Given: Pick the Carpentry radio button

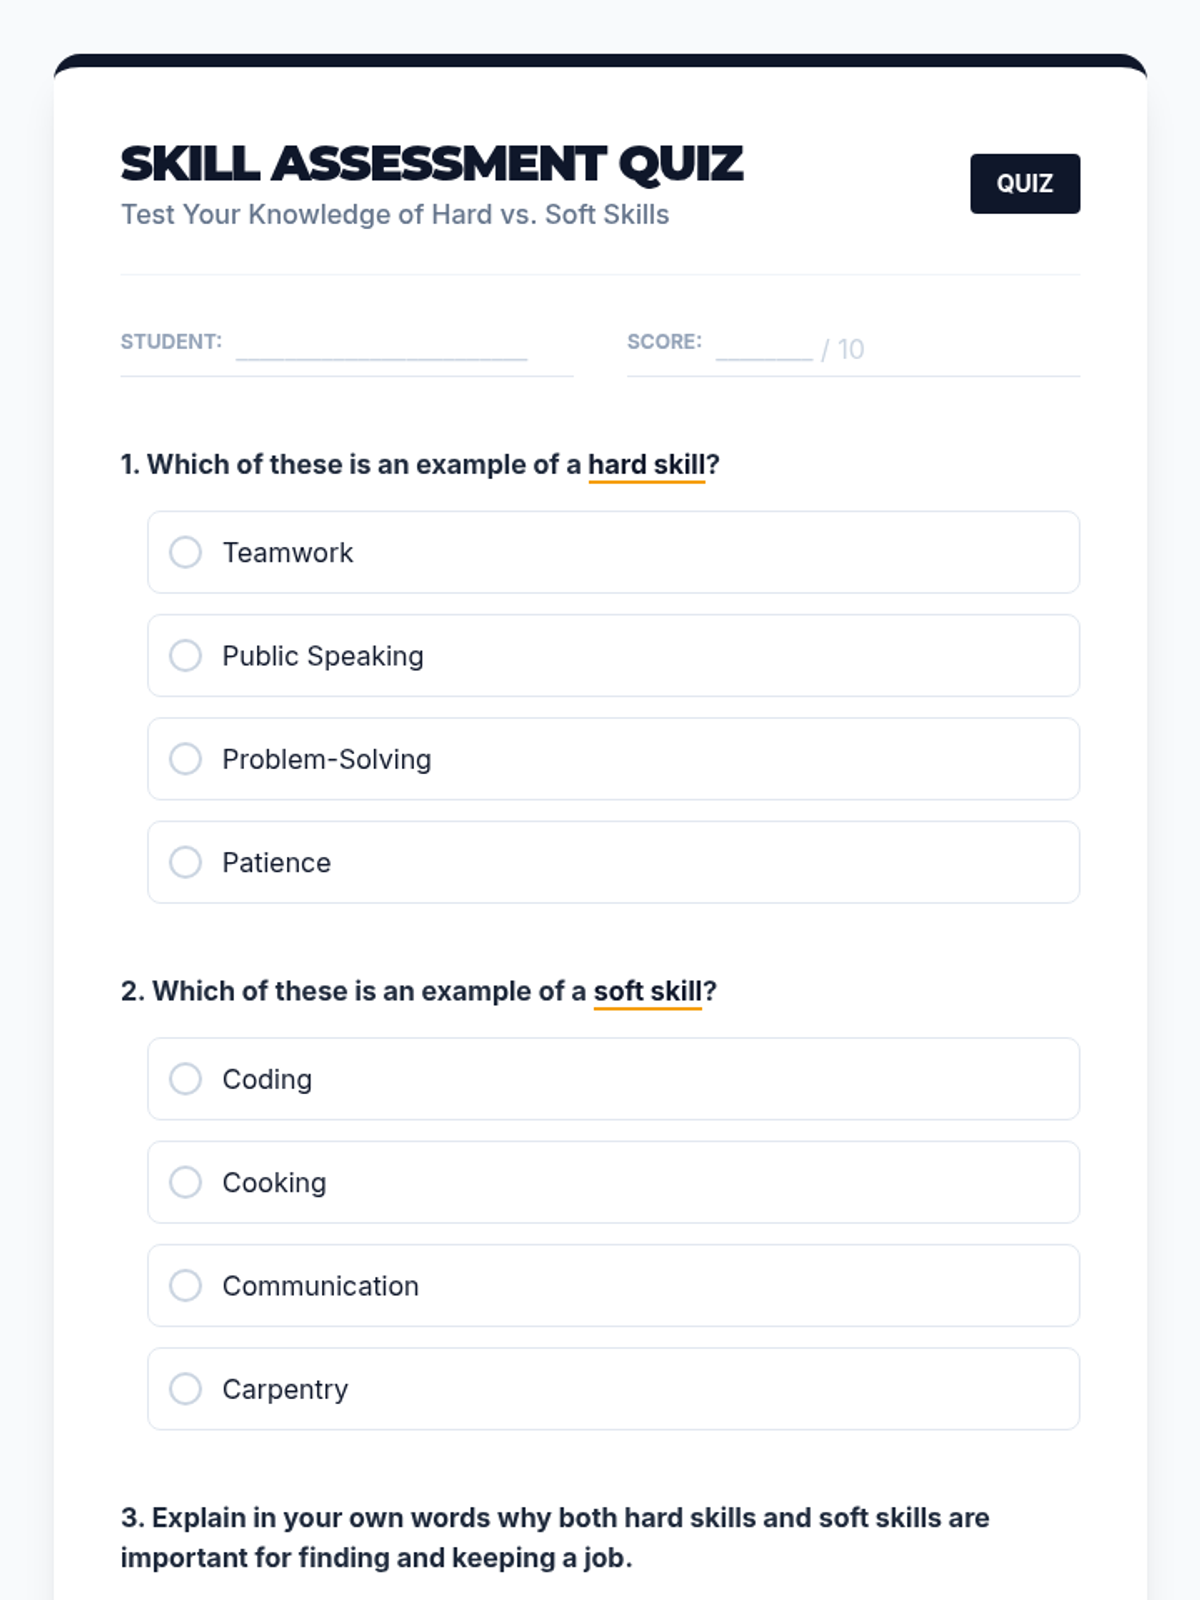Looking at the screenshot, I should [x=185, y=1389].
